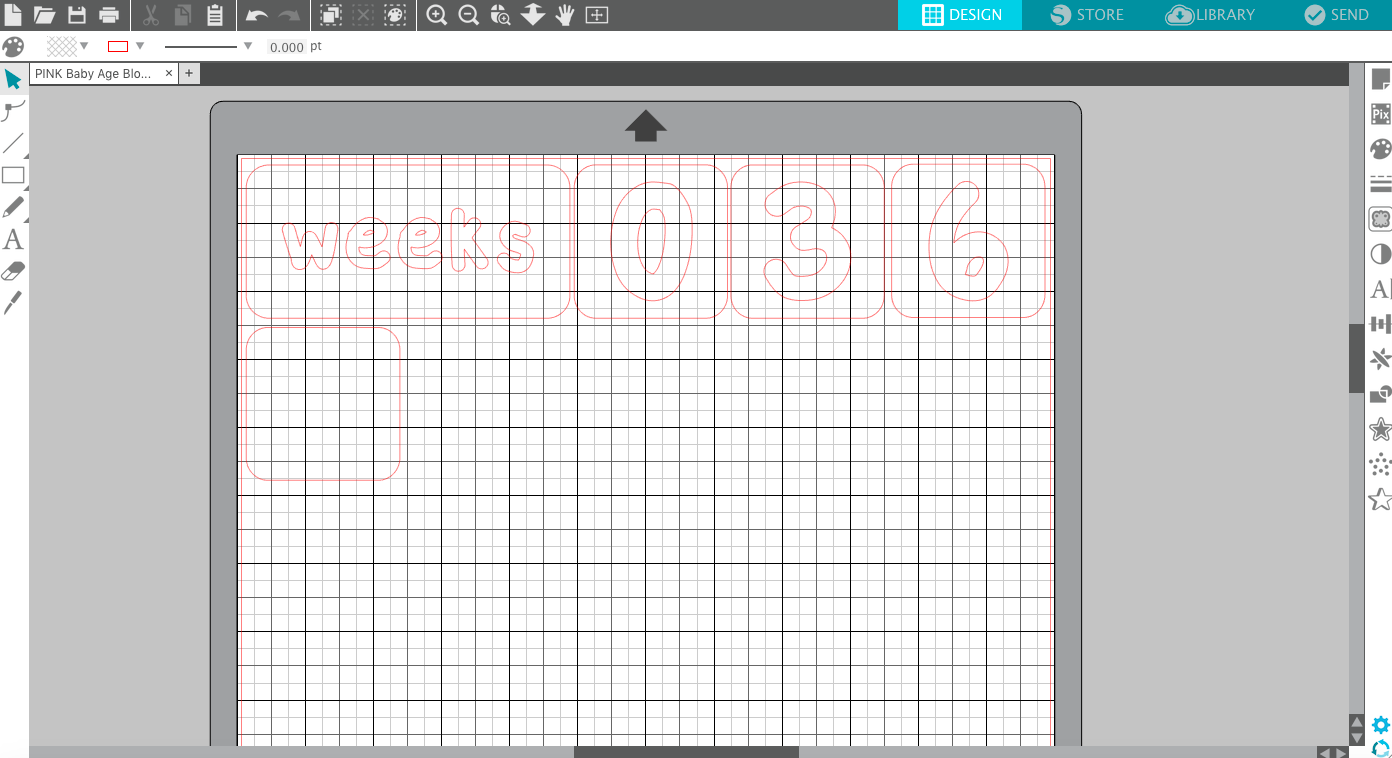The width and height of the screenshot is (1392, 758).
Task: Open the Offset star panel
Action: pos(1381,429)
